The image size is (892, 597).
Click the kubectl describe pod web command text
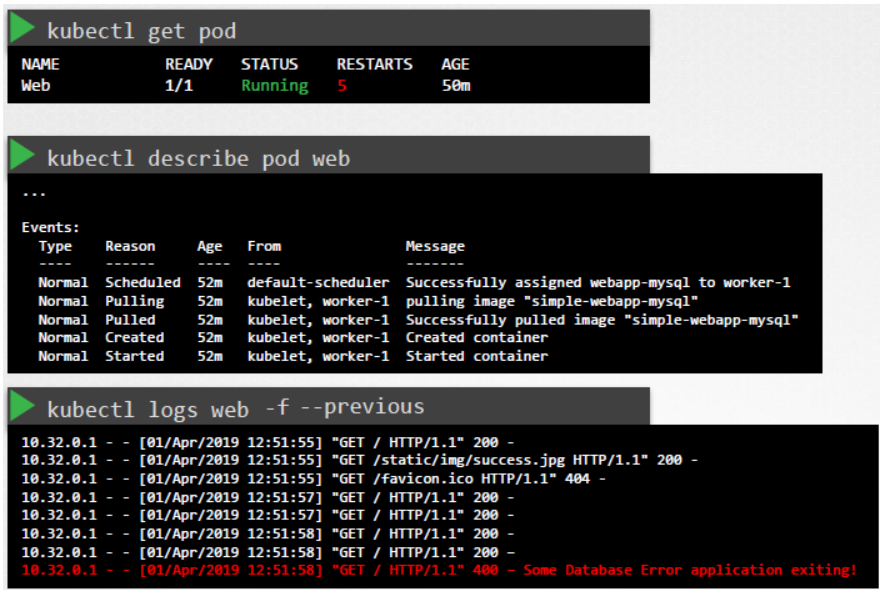(x=198, y=159)
